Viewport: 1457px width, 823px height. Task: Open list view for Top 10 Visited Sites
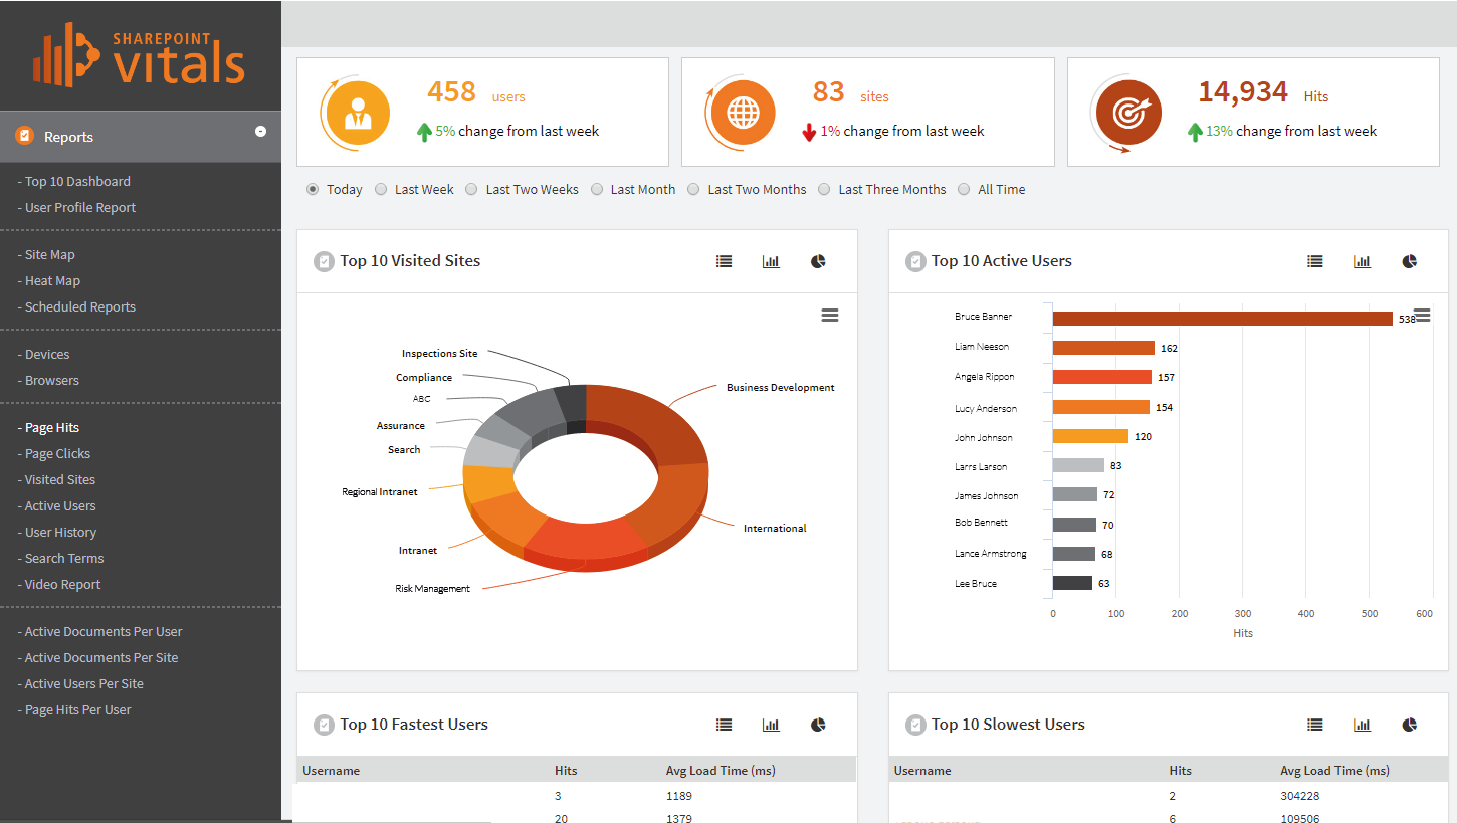tap(723, 261)
